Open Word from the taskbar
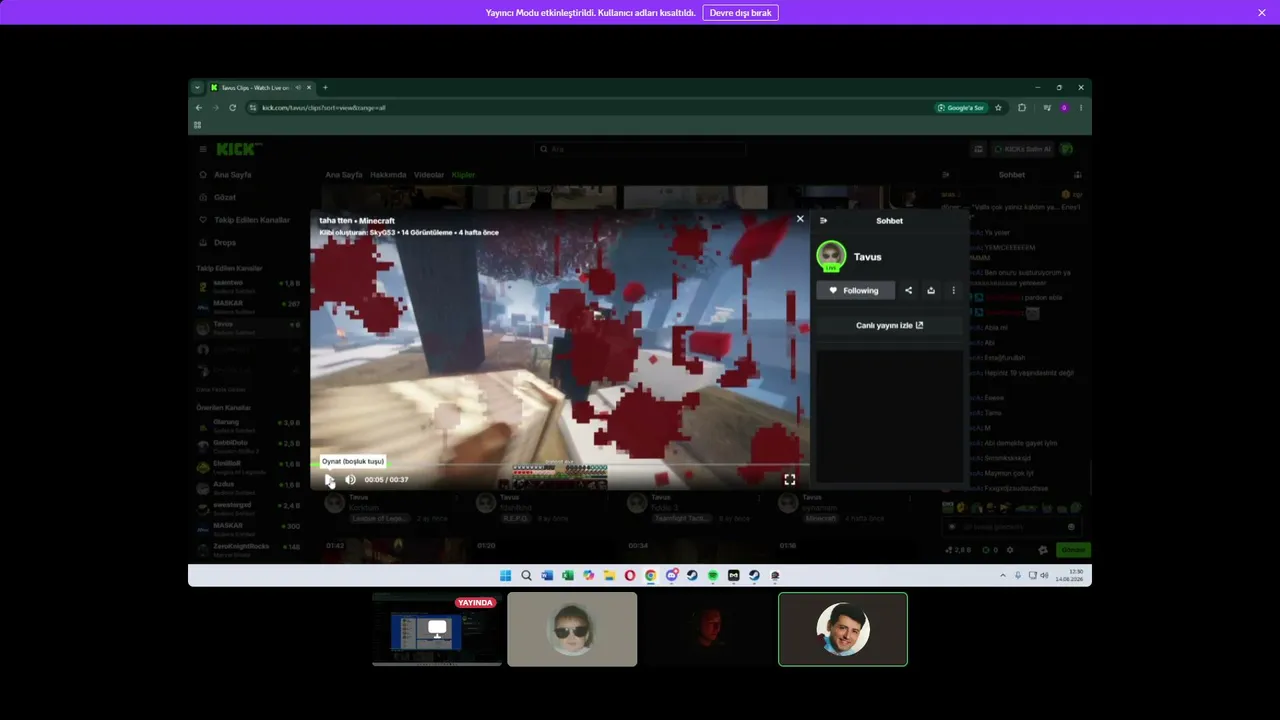 (547, 576)
